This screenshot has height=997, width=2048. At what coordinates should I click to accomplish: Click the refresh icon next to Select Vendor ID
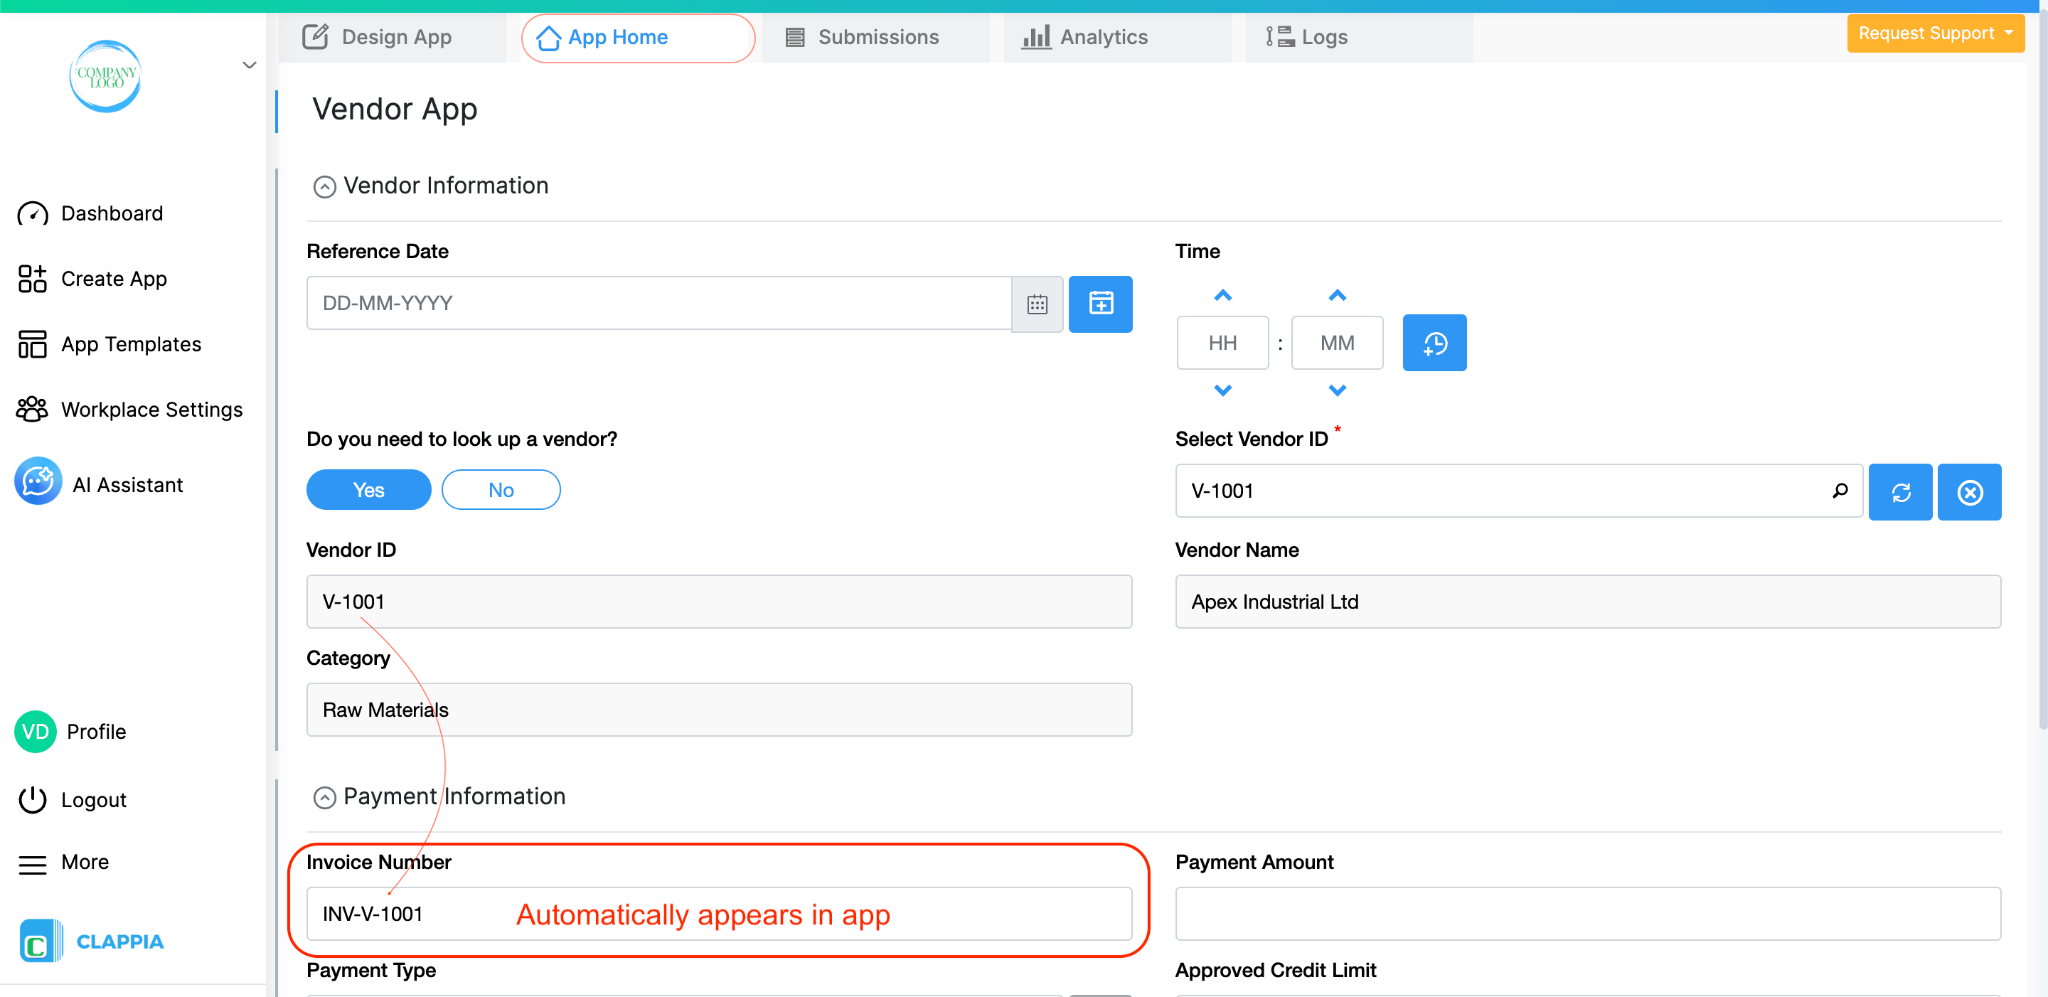[1900, 491]
